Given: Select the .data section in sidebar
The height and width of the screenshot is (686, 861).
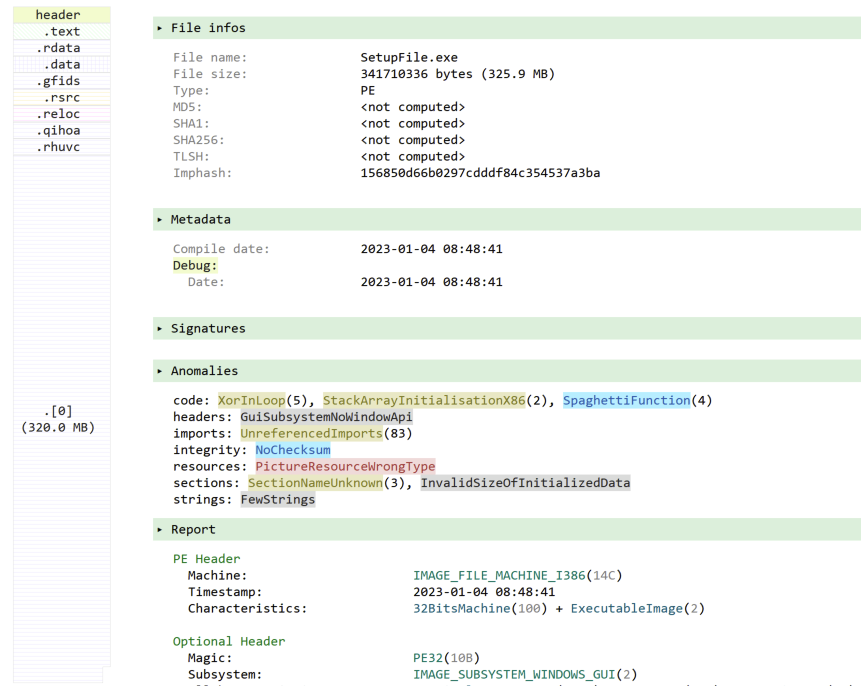Looking at the screenshot, I should click(62, 64).
